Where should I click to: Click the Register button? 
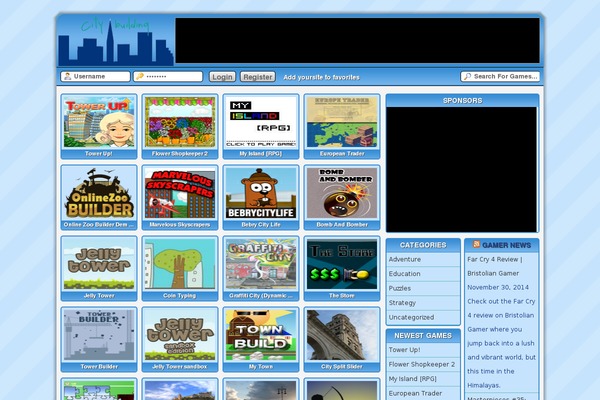point(258,77)
